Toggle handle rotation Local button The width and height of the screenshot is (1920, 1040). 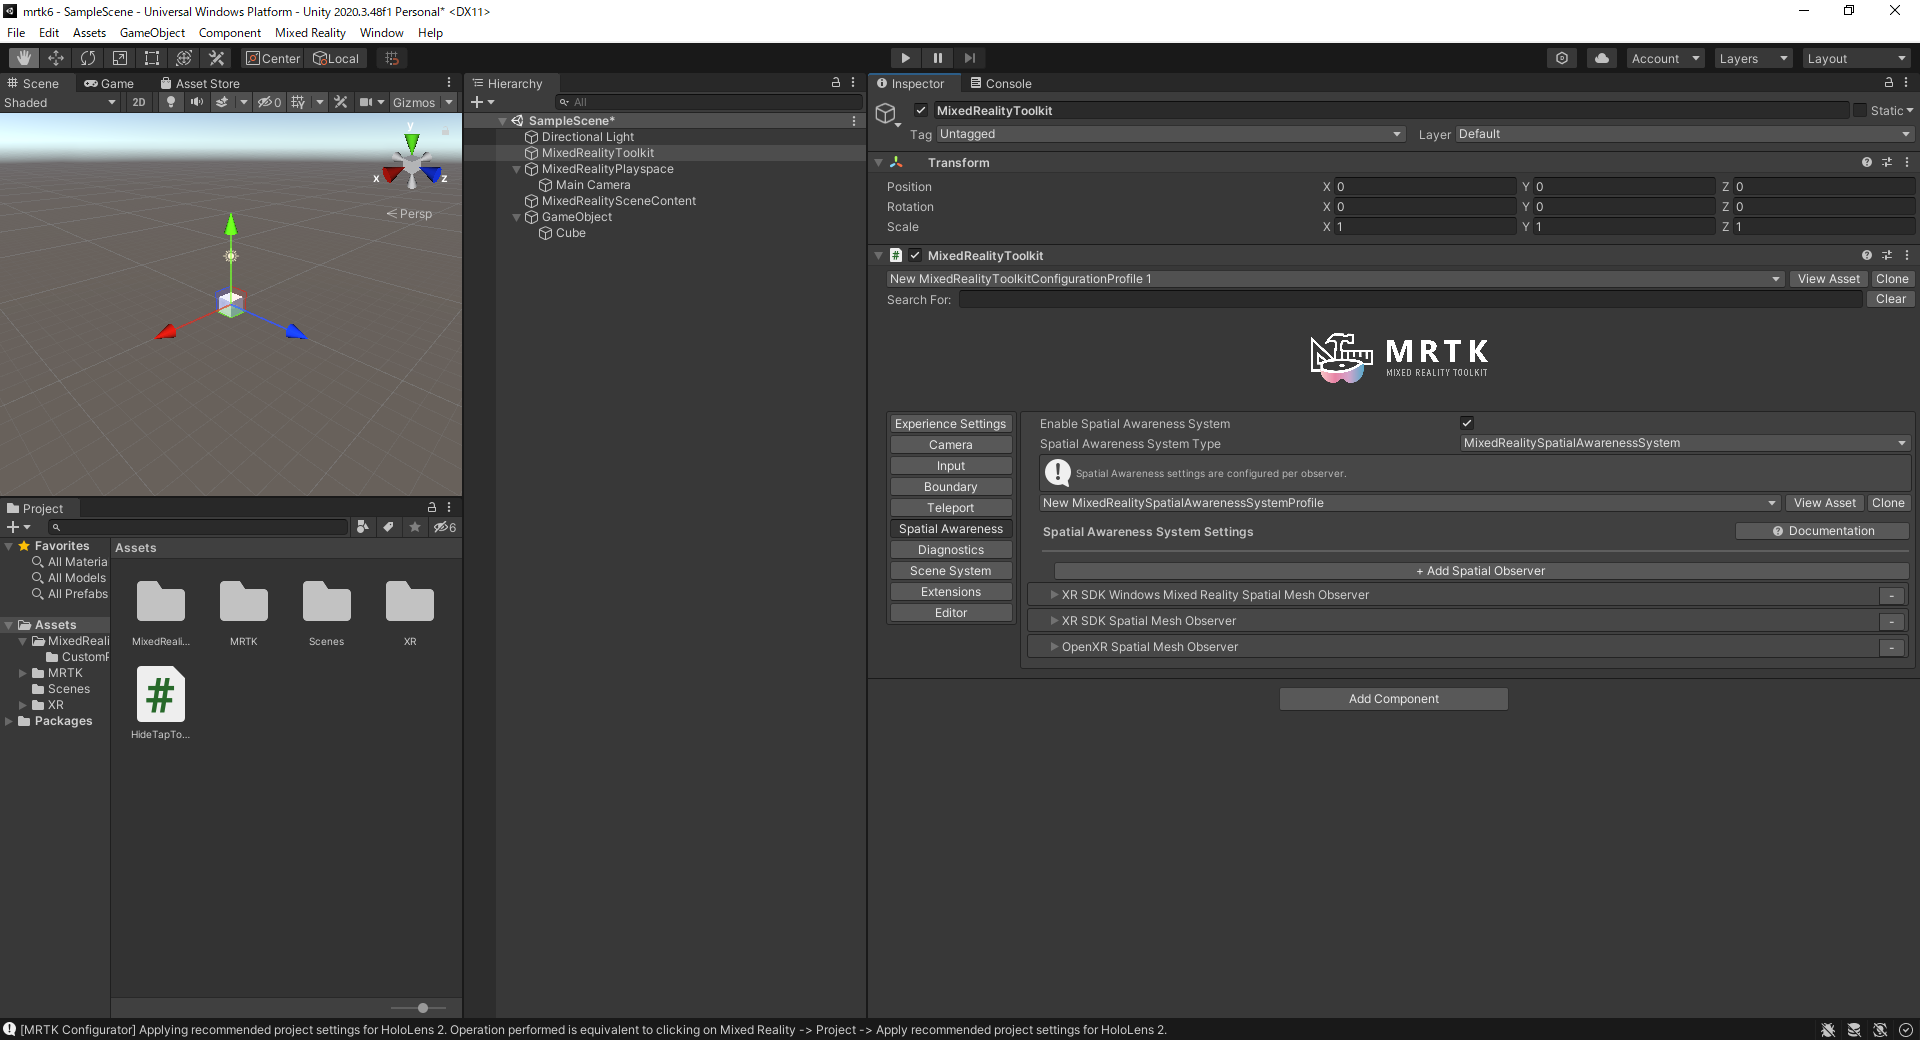337,58
